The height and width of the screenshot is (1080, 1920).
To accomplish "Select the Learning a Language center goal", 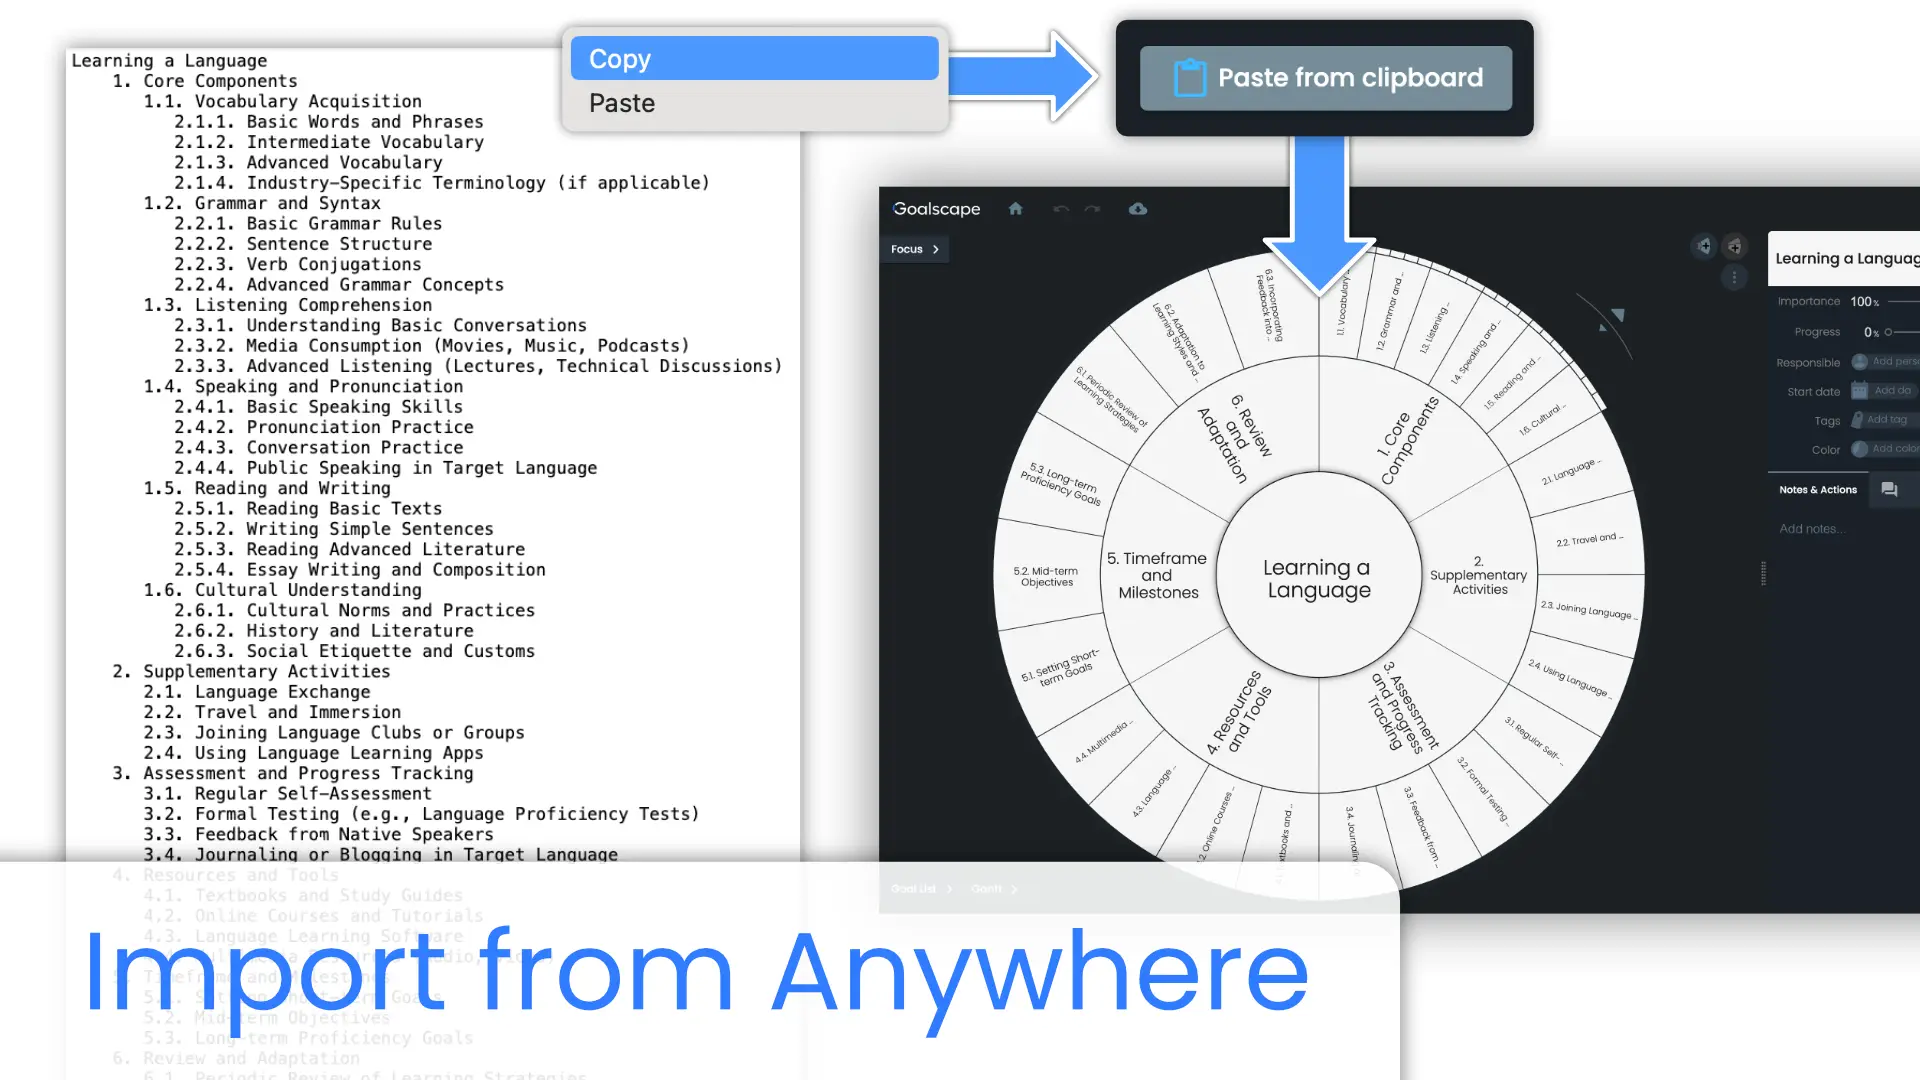I will [x=1318, y=578].
